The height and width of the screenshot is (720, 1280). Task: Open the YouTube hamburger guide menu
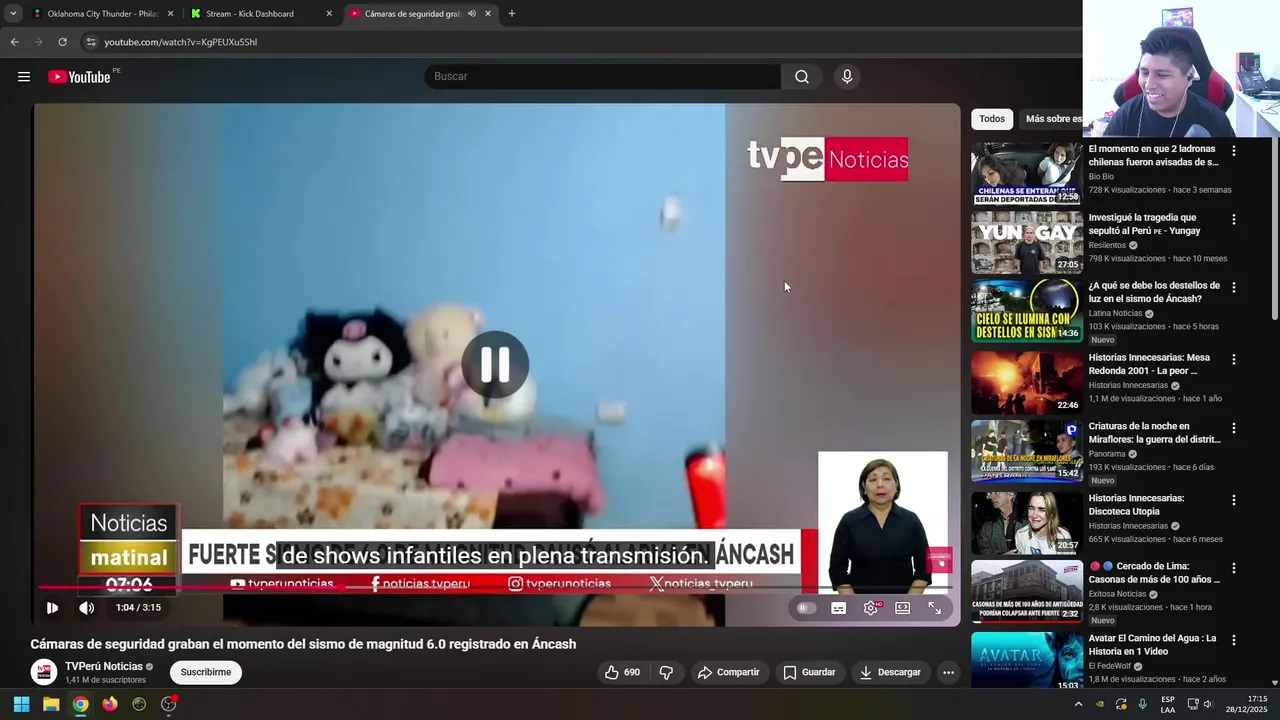point(23,77)
